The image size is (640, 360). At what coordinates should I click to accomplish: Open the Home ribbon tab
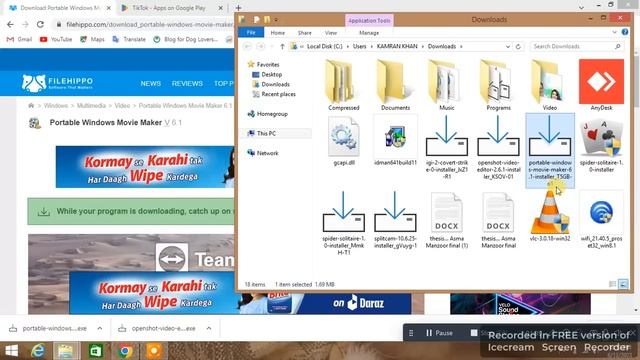click(278, 33)
